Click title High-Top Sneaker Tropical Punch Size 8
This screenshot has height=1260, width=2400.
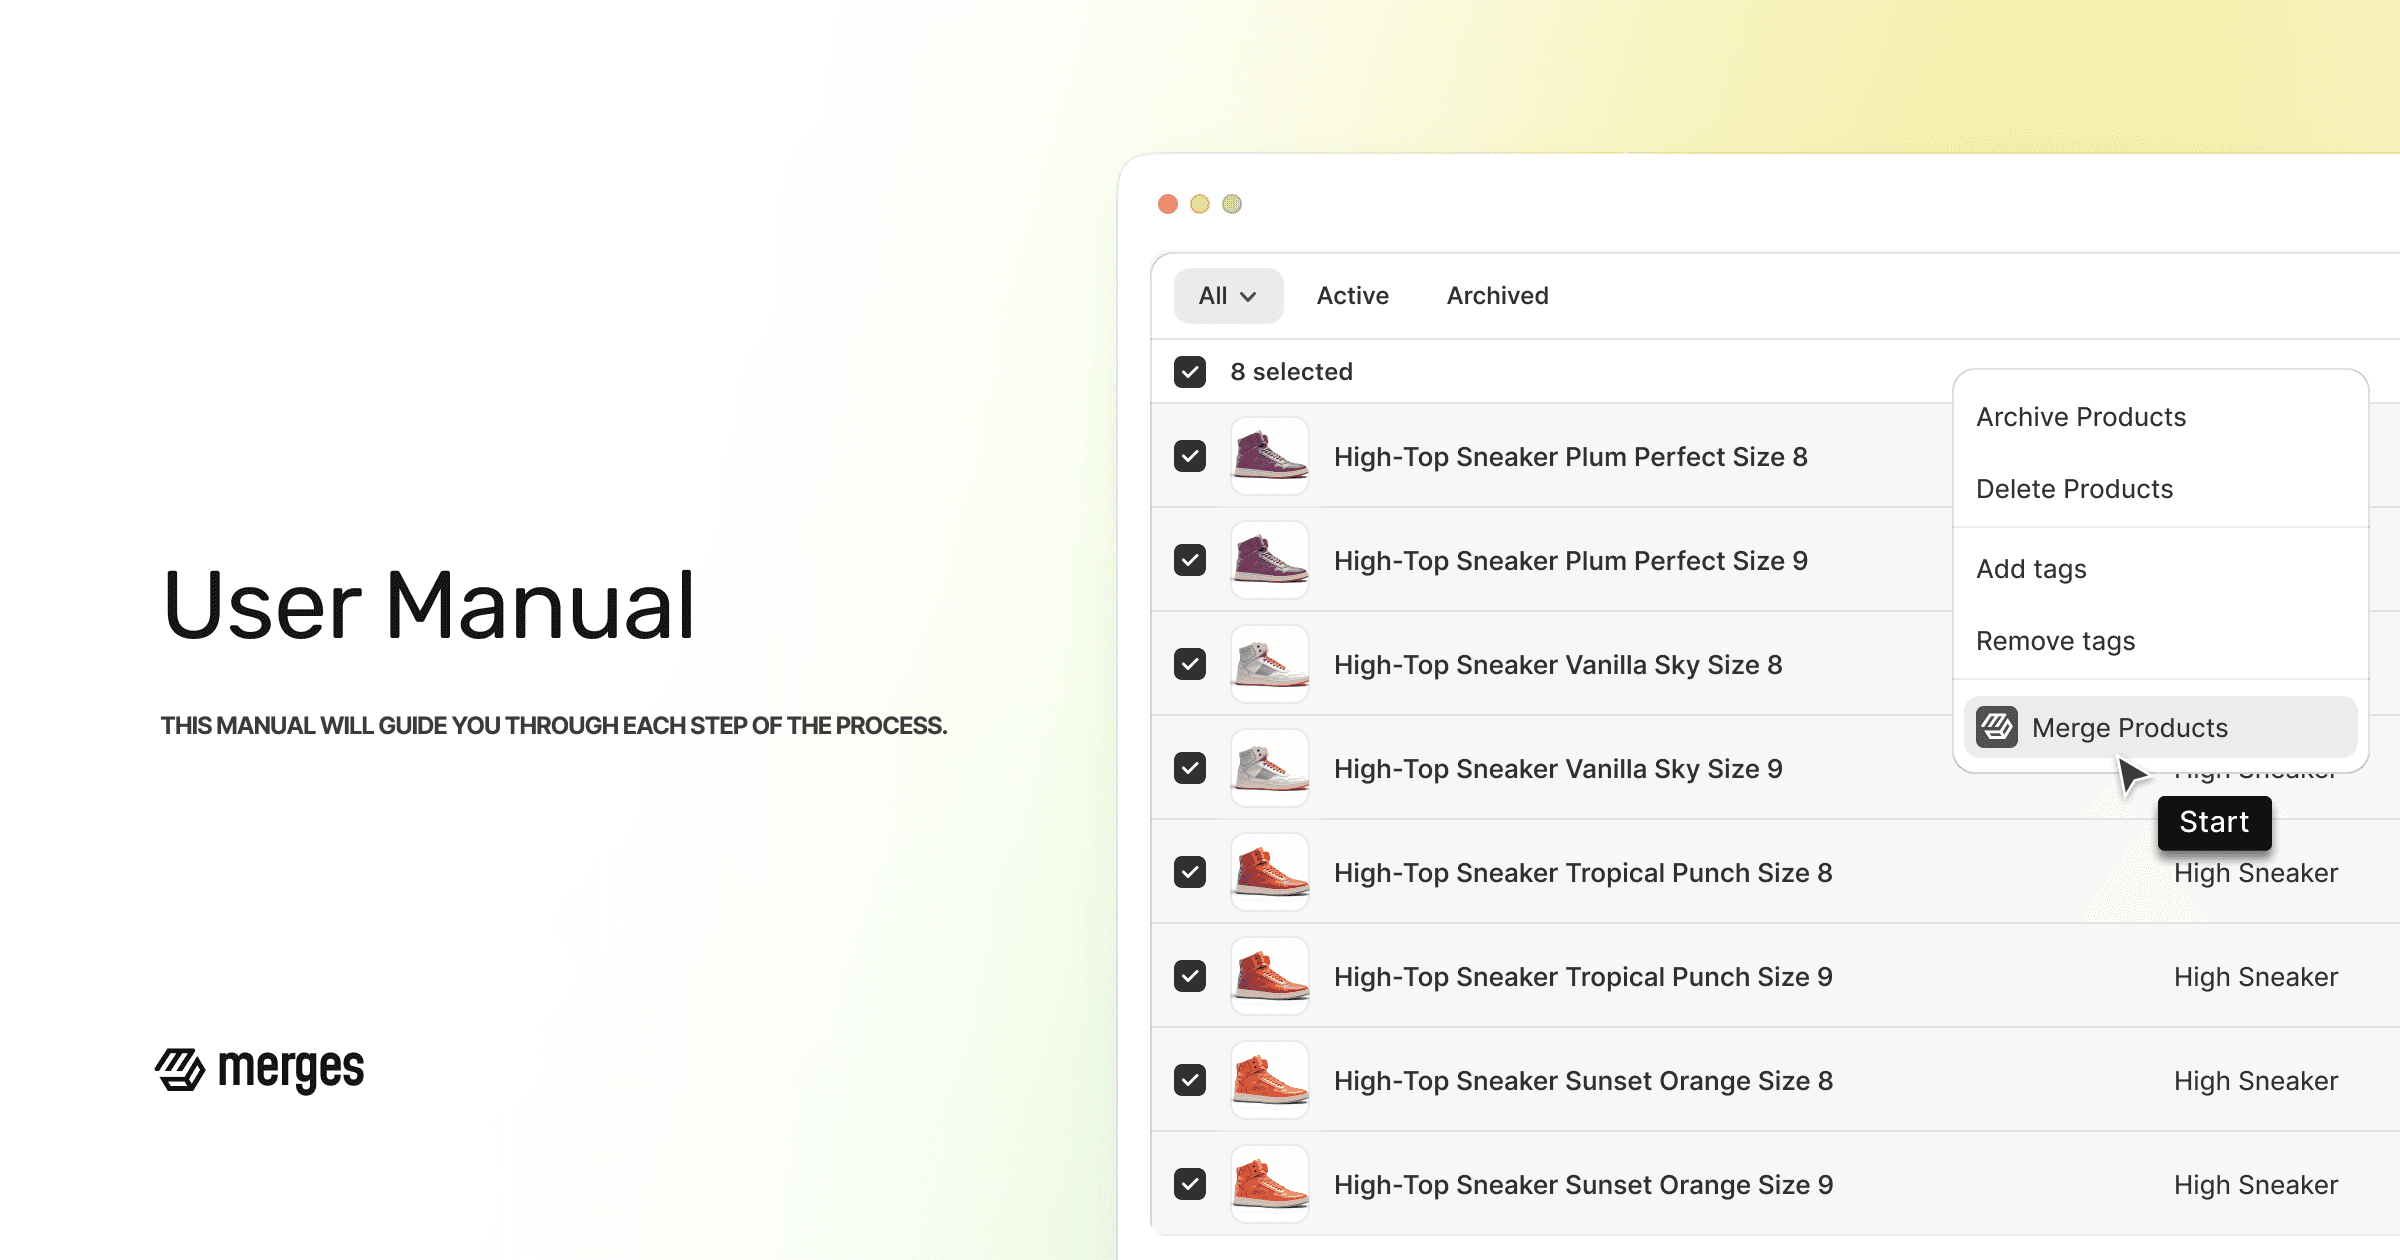pyautogui.click(x=1583, y=873)
